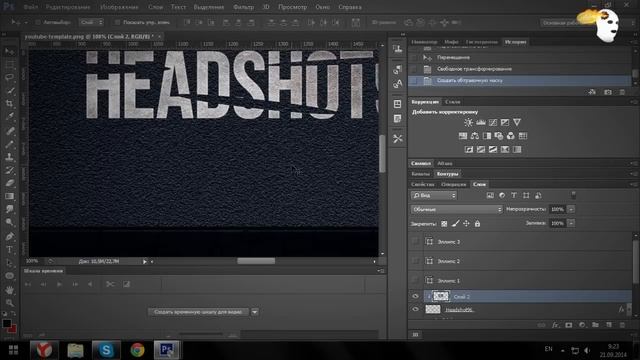Select the Pen tool
The width and height of the screenshot is (640, 360).
(x=10, y=236)
